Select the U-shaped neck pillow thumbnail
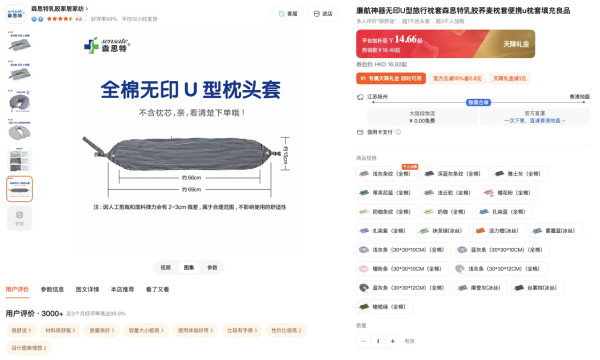This screenshot has width=600, height=360. click(20, 101)
